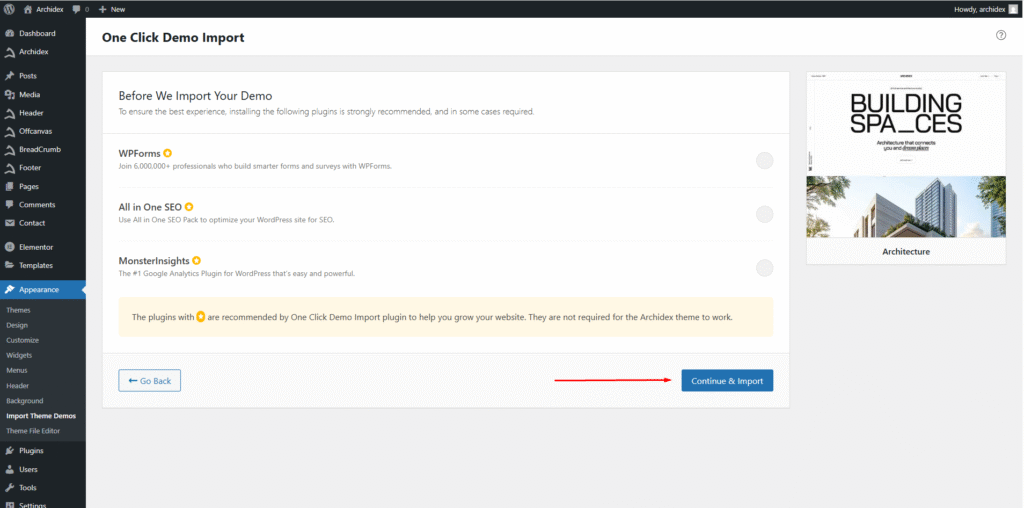
Task: Enable the WPForms plugin toggle
Action: pyautogui.click(x=764, y=160)
